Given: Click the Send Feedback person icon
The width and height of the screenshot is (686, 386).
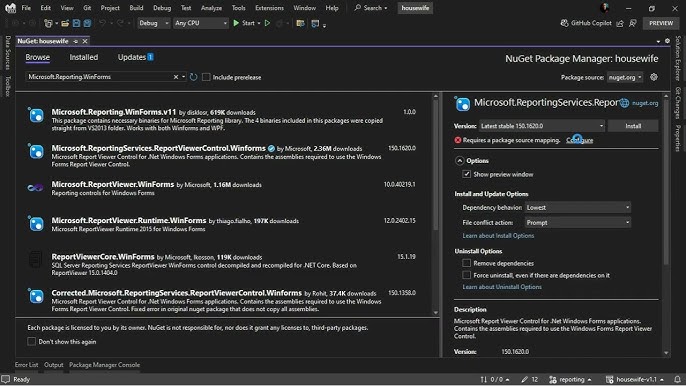Looking at the screenshot, I should tap(633, 23).
